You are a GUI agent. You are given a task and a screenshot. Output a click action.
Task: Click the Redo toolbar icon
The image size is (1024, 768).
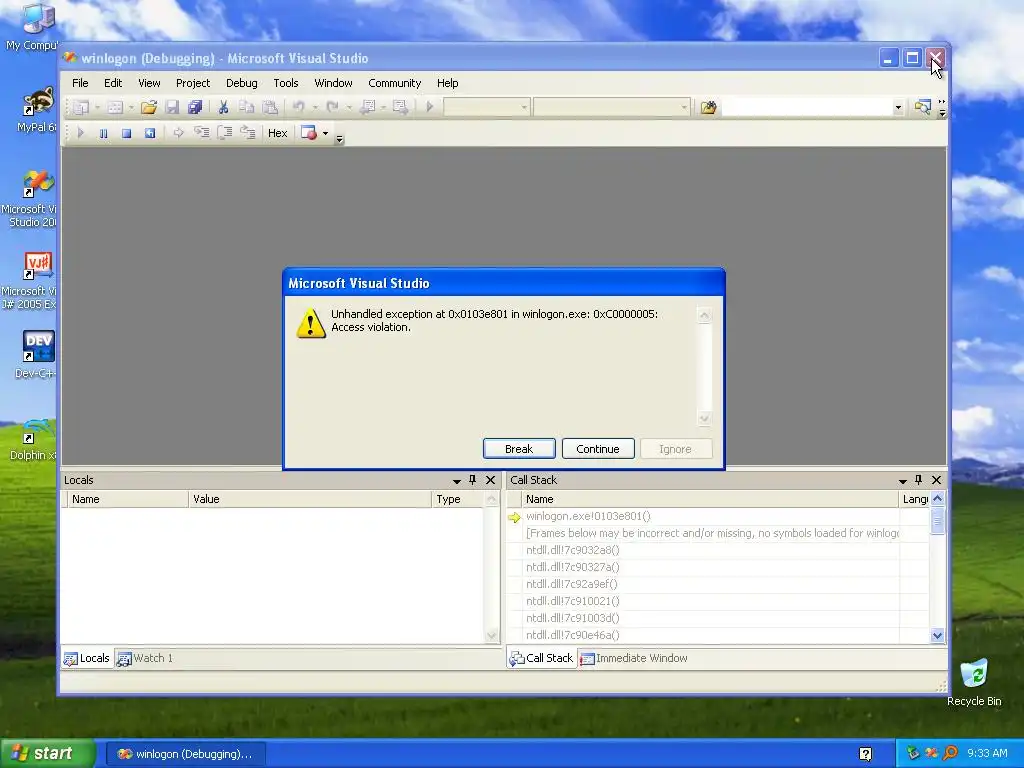[x=332, y=107]
